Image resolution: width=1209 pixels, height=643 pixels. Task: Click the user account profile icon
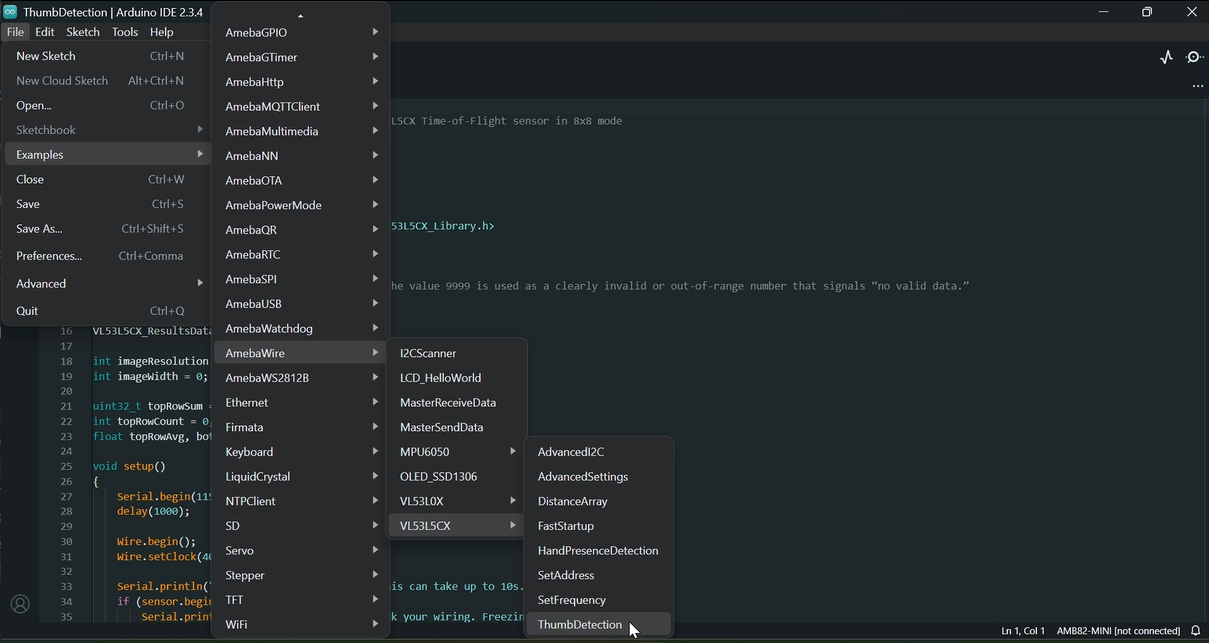tap(20, 604)
